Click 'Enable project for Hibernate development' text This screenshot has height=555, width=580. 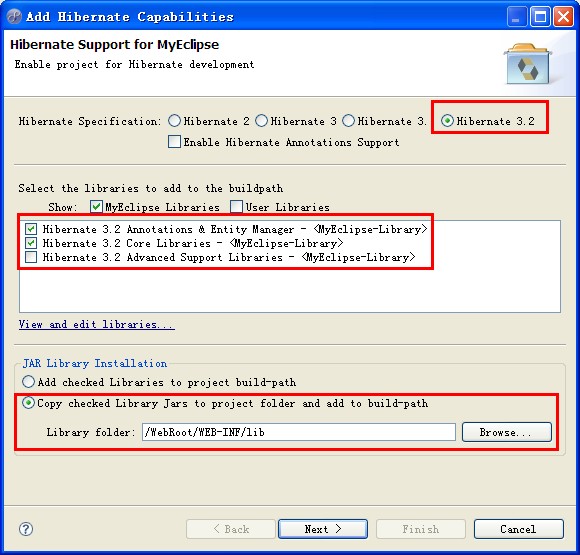coord(134,64)
